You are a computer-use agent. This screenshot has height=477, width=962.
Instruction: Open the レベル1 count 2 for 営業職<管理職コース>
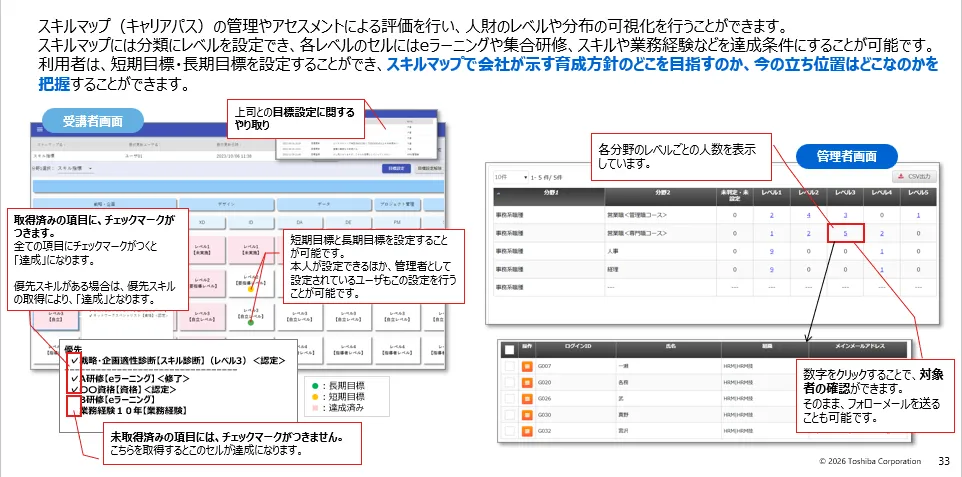coord(771,215)
